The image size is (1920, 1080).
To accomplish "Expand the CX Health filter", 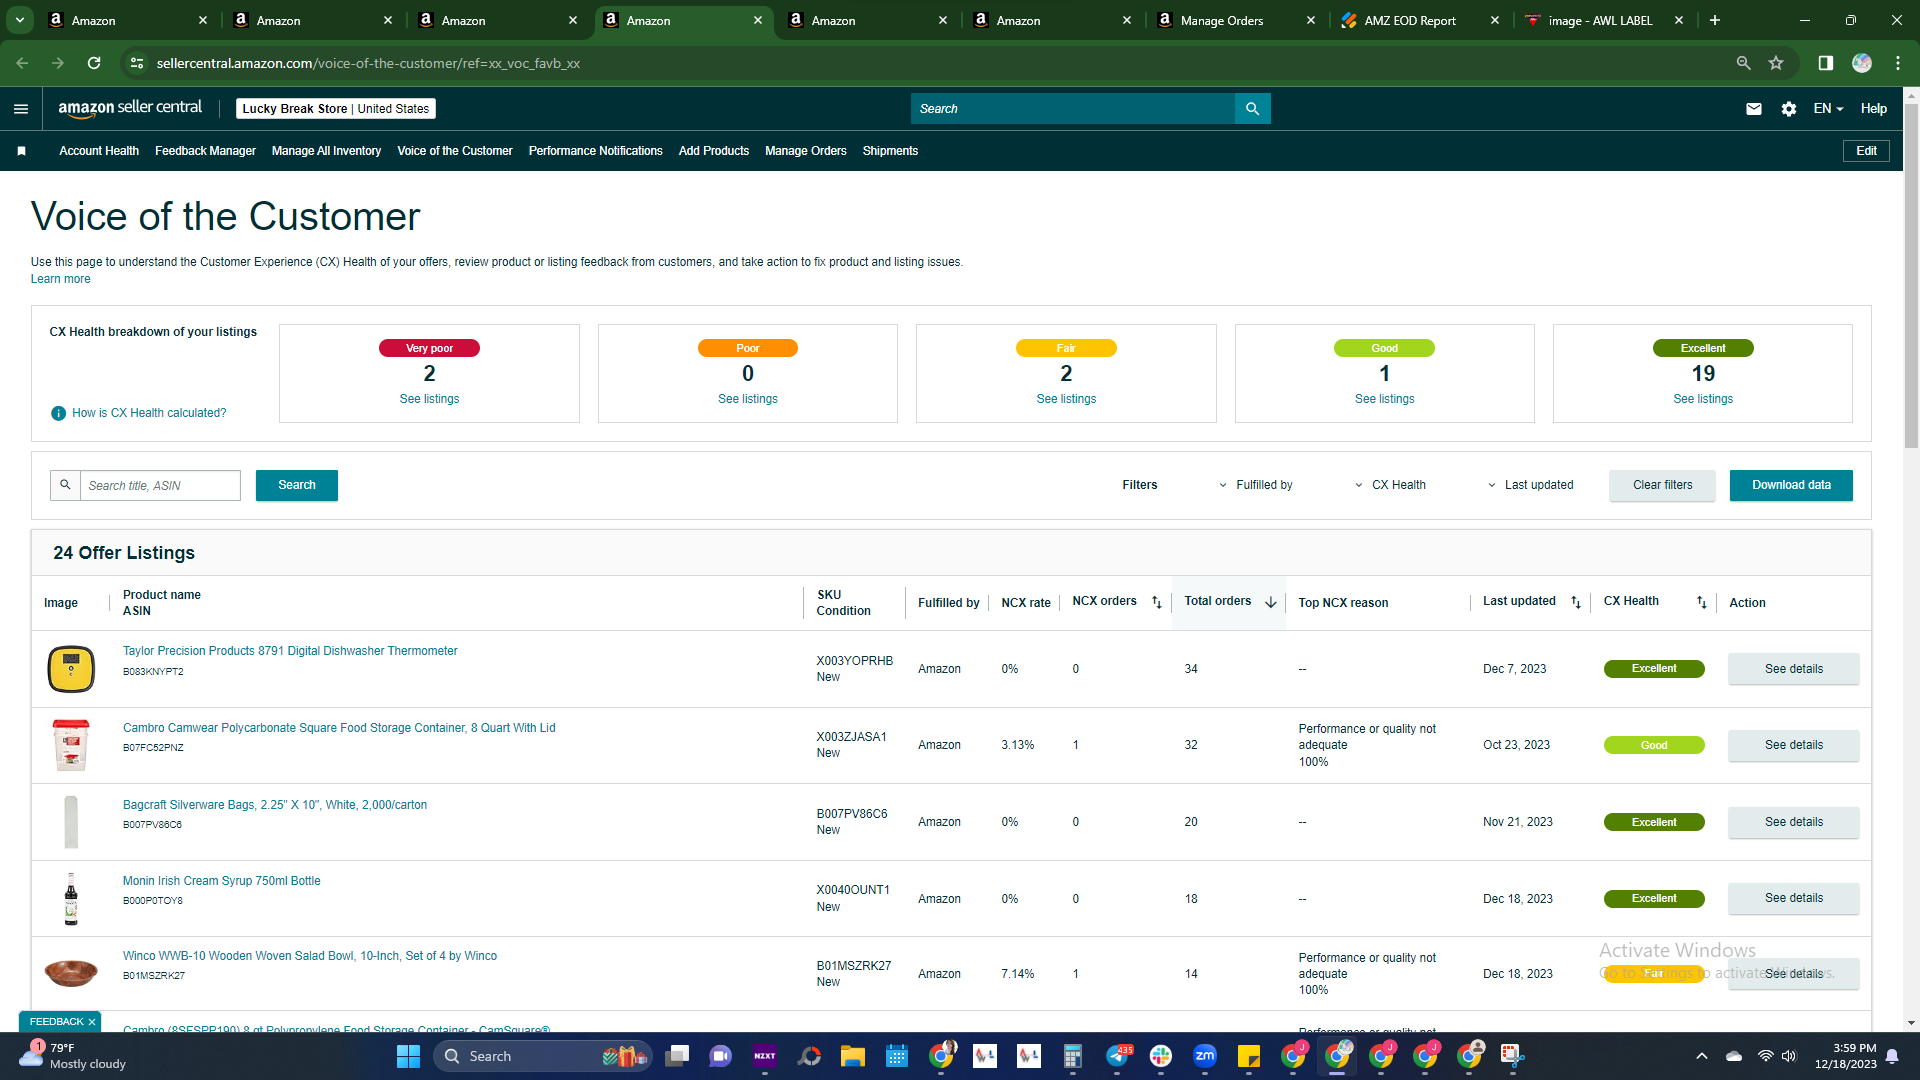I will point(1390,485).
